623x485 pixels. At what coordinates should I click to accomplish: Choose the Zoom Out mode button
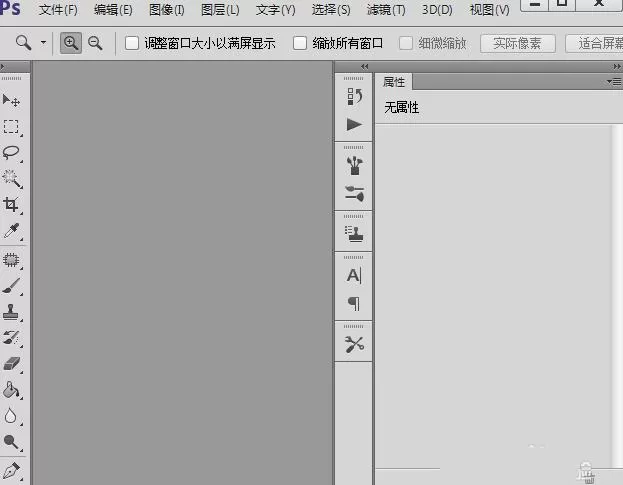coord(95,43)
